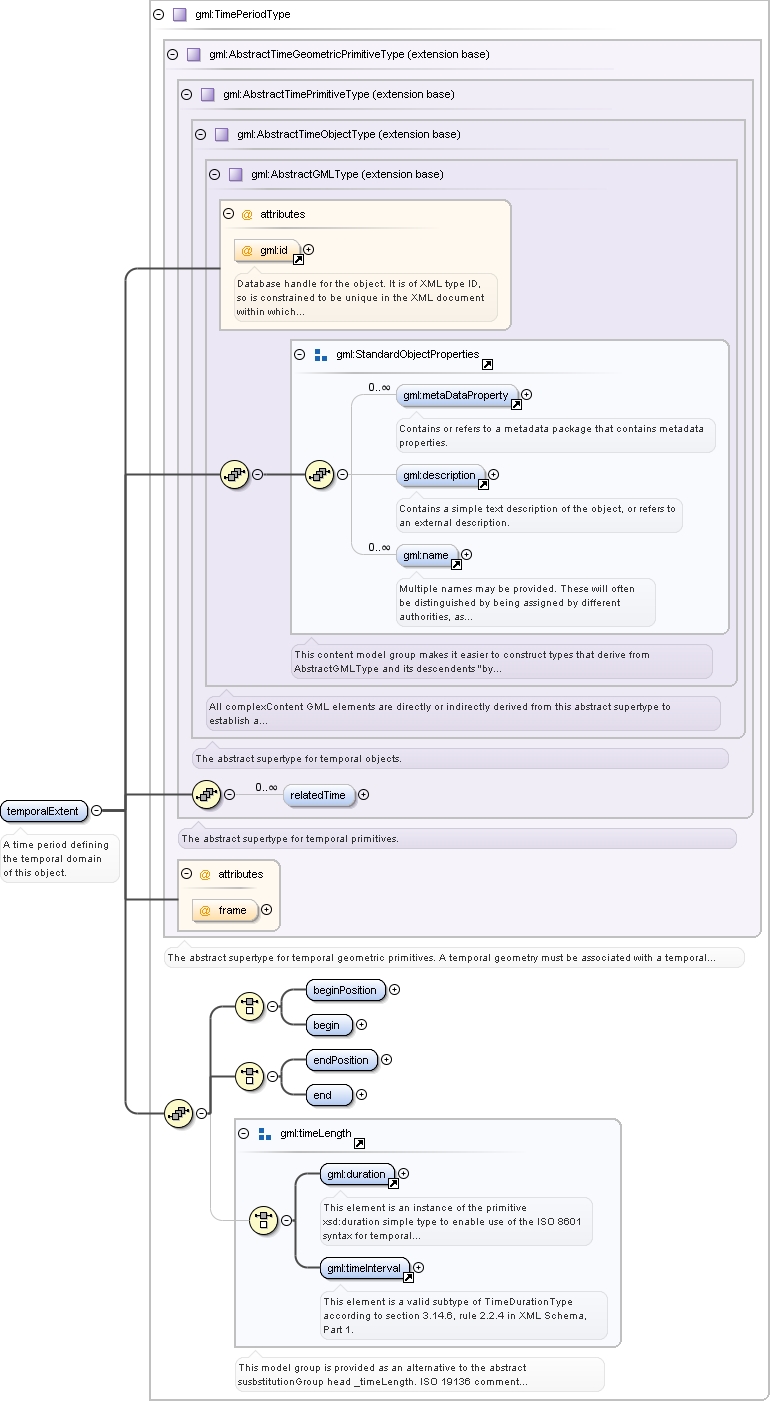Image resolution: width=771 pixels, height=1402 pixels.
Task: Expand the frame attribute plus
Action: click(266, 910)
